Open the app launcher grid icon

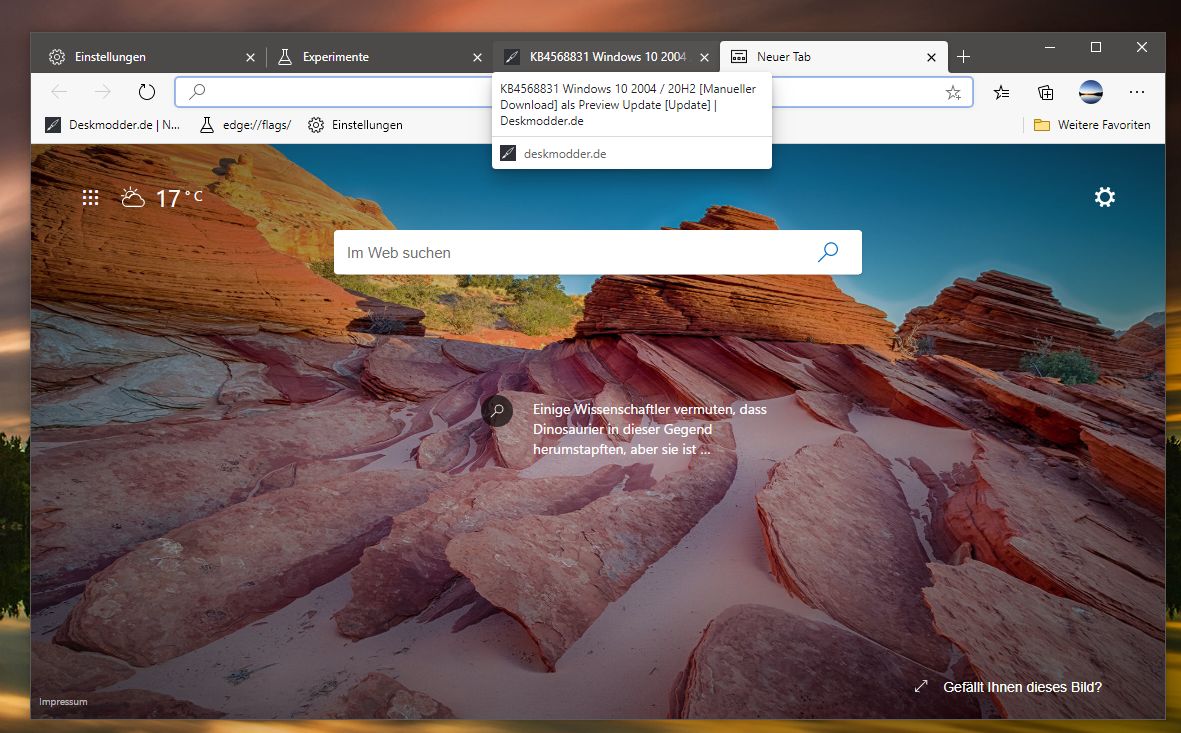[x=90, y=197]
